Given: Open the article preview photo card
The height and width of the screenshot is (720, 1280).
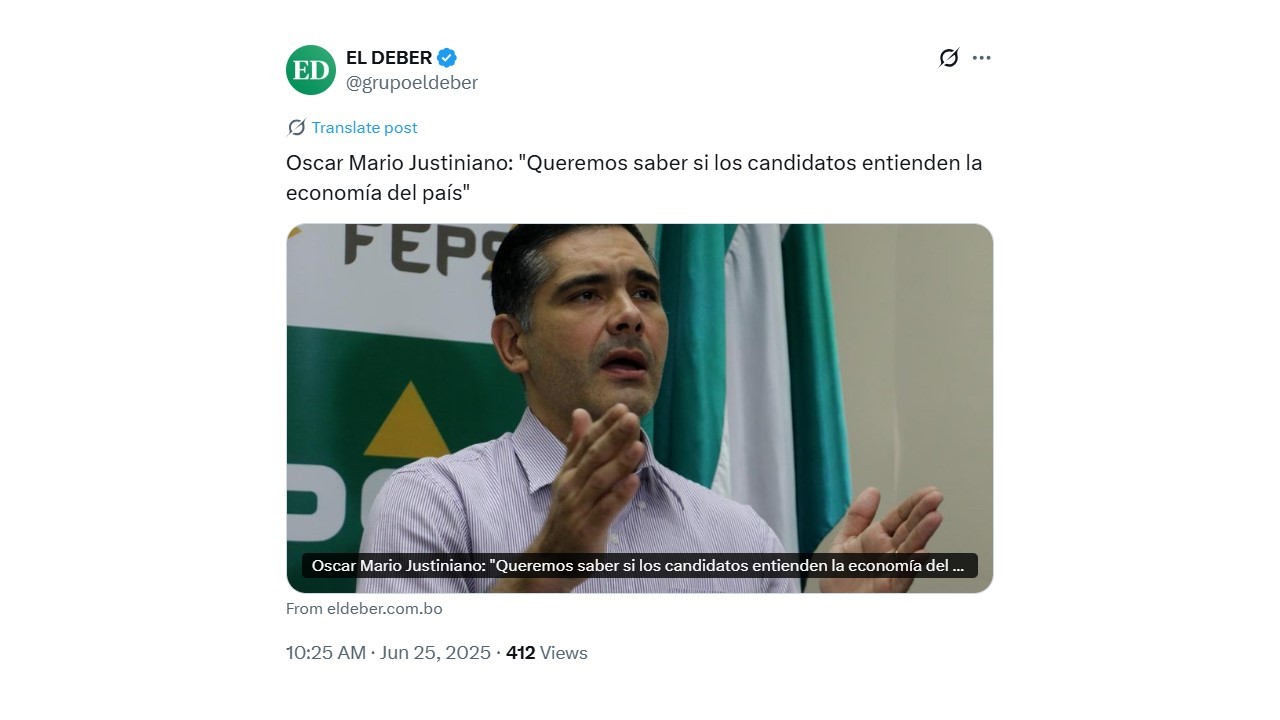Looking at the screenshot, I should (x=640, y=408).
